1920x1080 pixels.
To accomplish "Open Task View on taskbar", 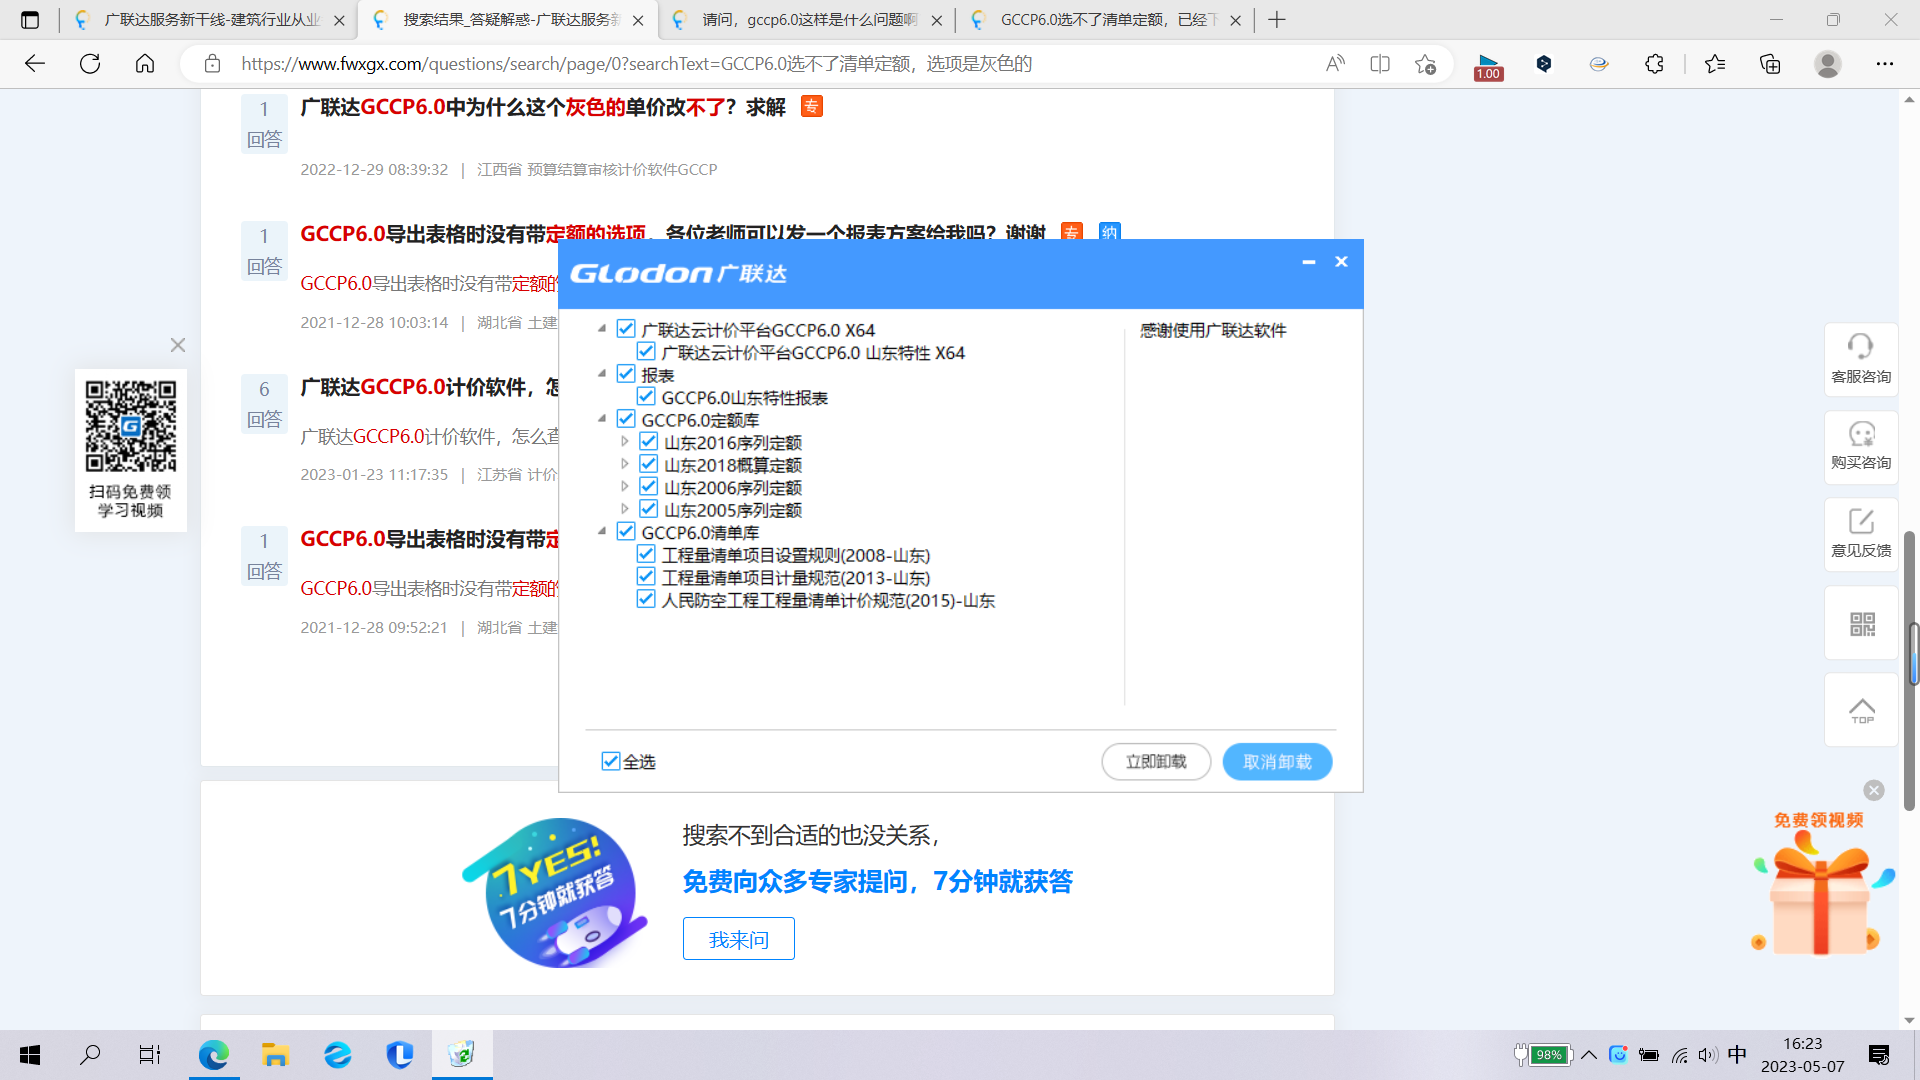I will pos(150,1055).
